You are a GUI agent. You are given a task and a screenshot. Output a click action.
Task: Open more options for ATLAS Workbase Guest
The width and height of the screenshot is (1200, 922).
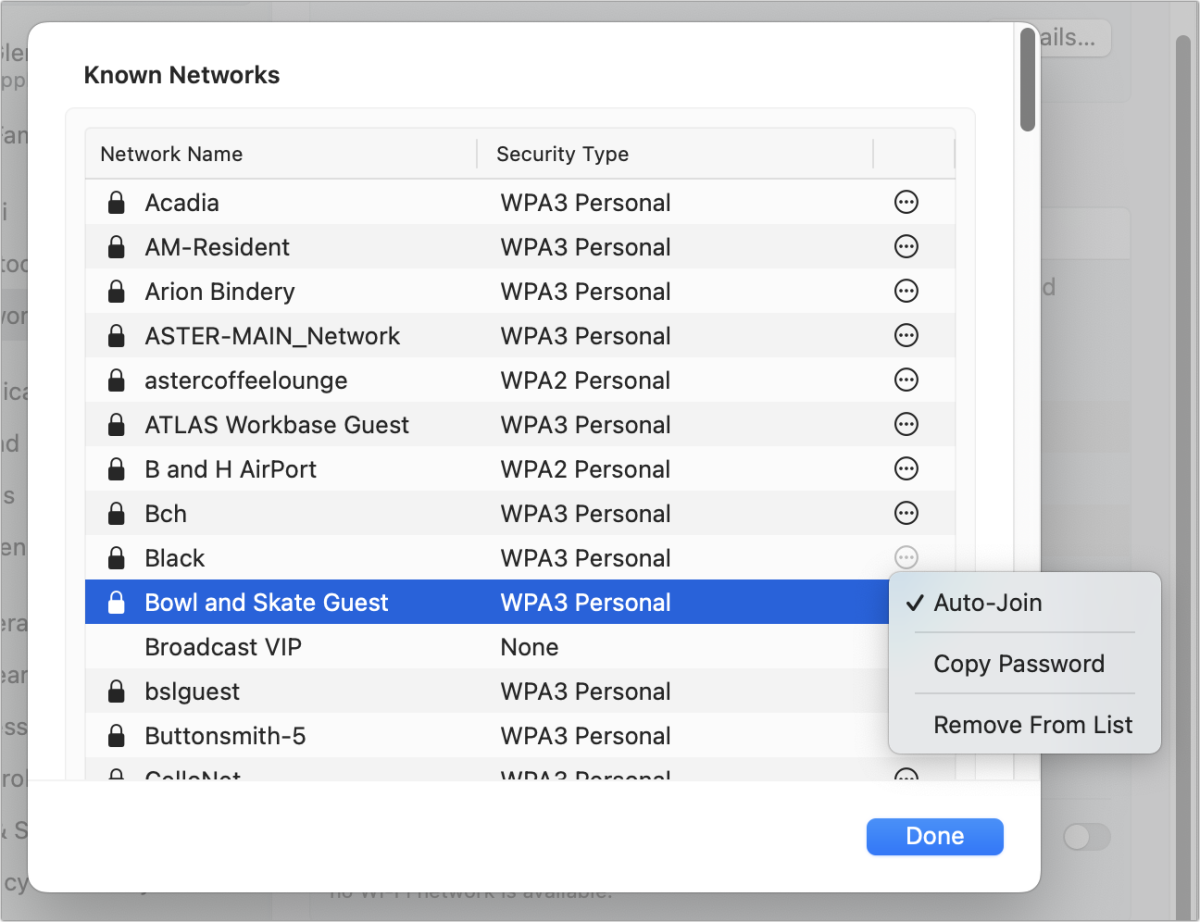pos(906,424)
